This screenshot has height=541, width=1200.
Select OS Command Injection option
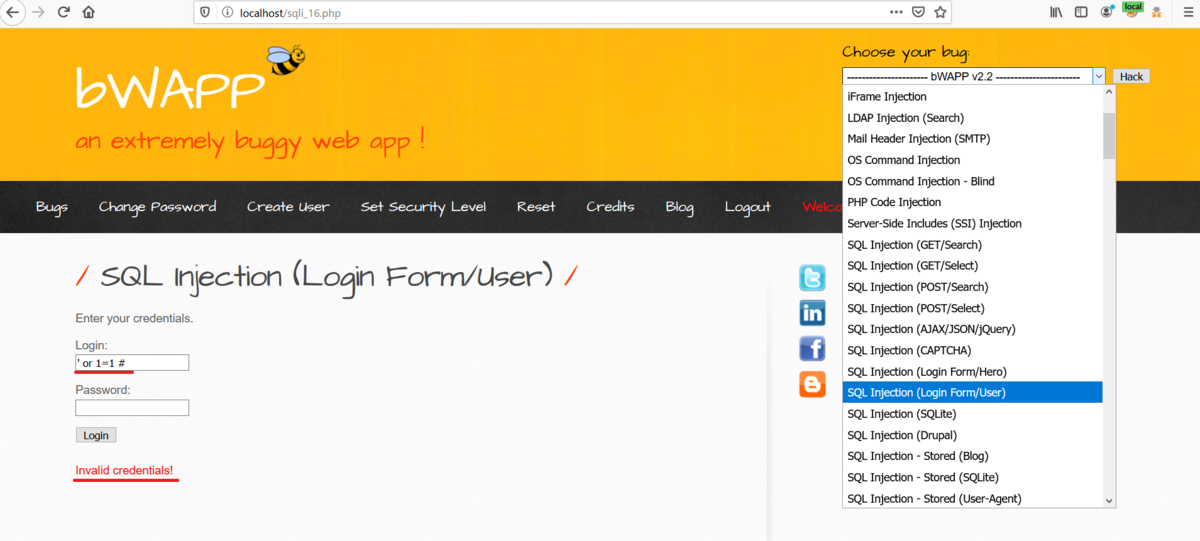tap(972, 160)
